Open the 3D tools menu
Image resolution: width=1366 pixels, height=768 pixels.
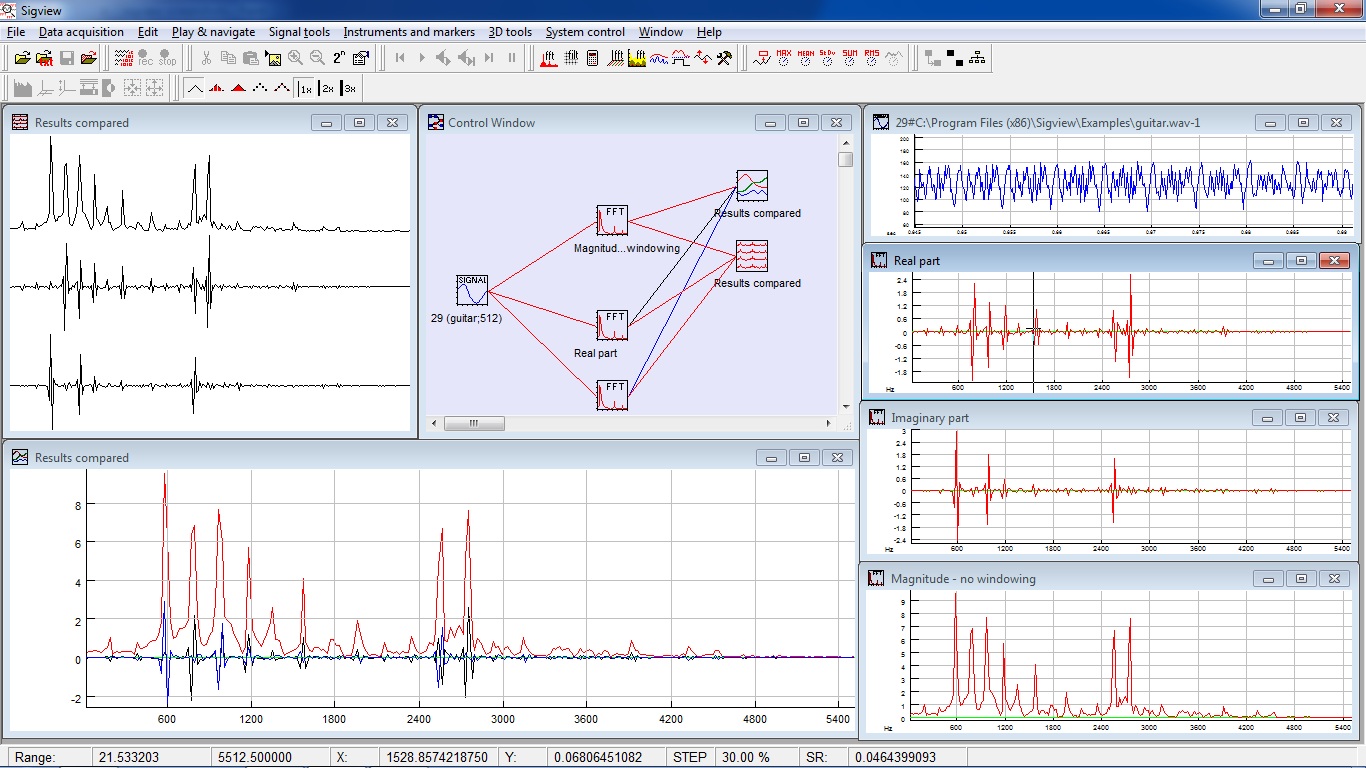click(510, 32)
